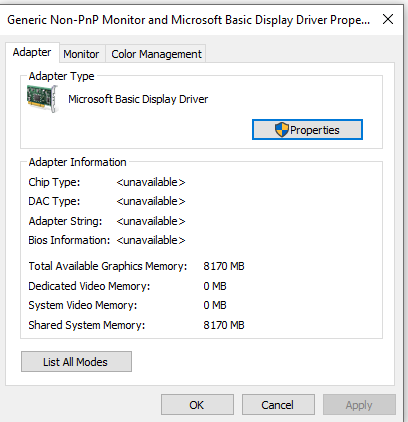The height and width of the screenshot is (422, 408).
Task: Close the display properties dialog
Action: point(388,19)
